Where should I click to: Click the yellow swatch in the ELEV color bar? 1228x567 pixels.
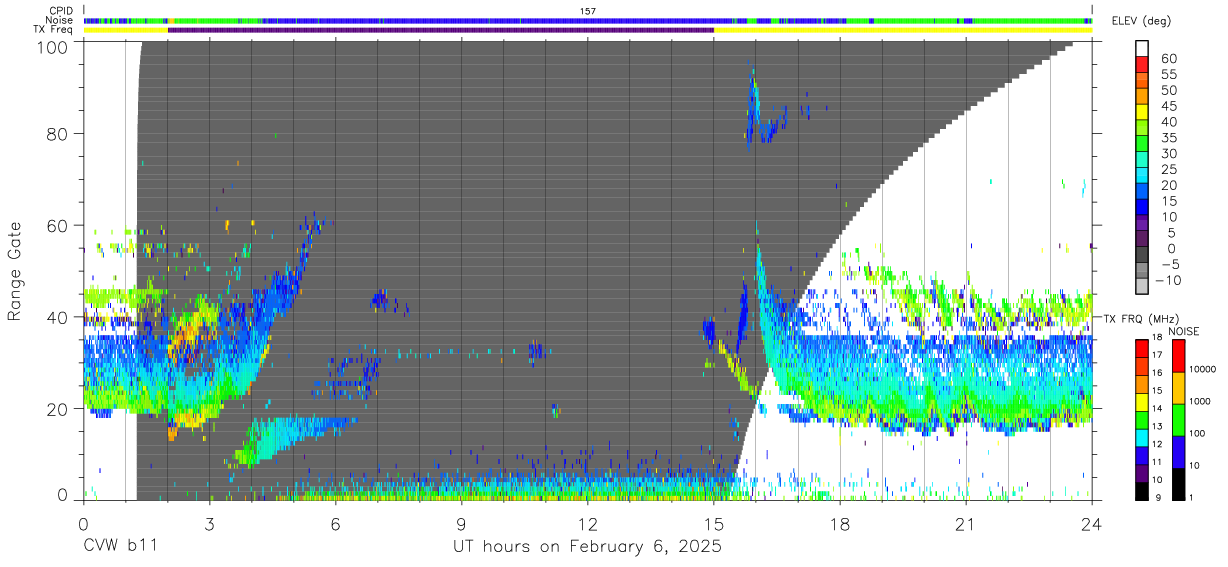pyautogui.click(x=1143, y=113)
